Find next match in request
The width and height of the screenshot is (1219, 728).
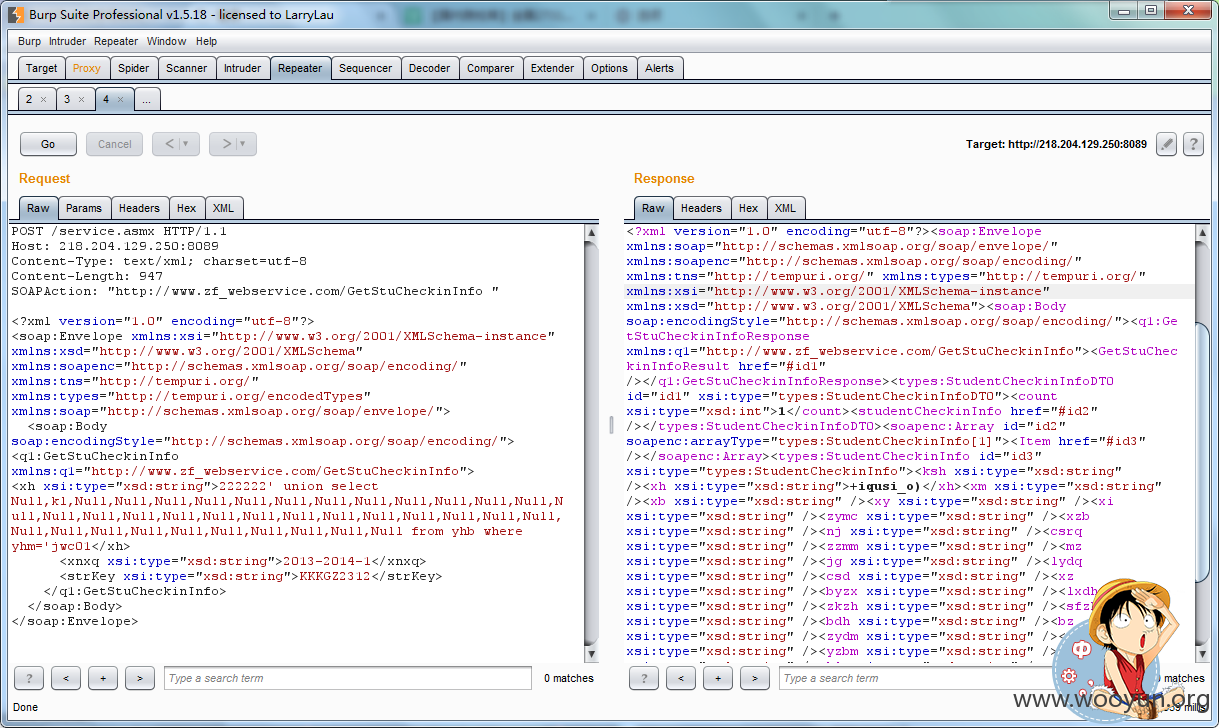pyautogui.click(x=140, y=678)
